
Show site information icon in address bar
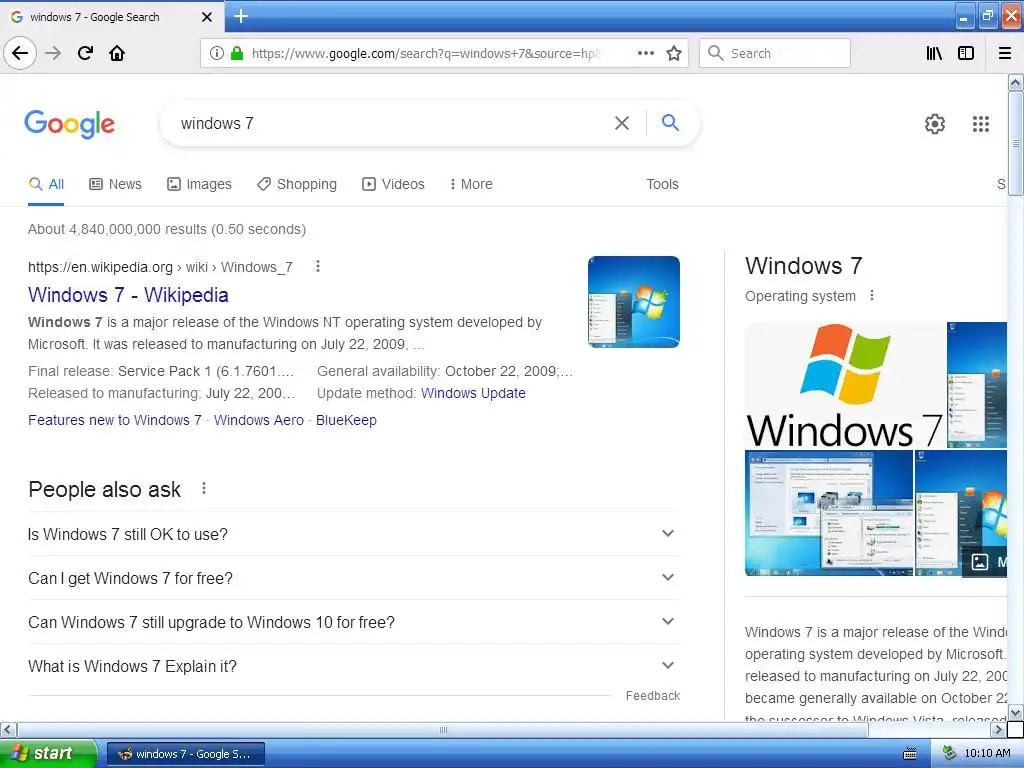(216, 53)
